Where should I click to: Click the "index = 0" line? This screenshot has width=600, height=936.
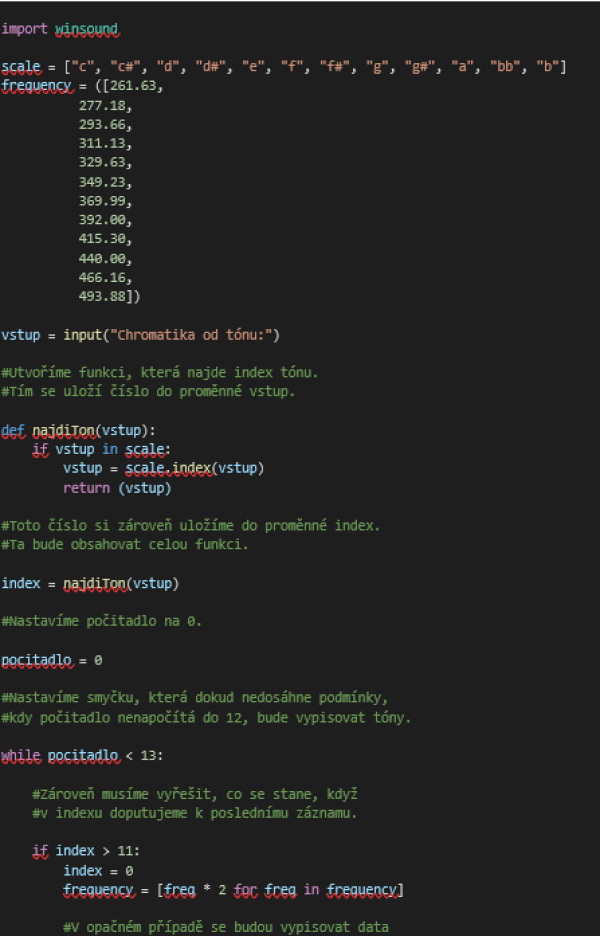click(98, 871)
